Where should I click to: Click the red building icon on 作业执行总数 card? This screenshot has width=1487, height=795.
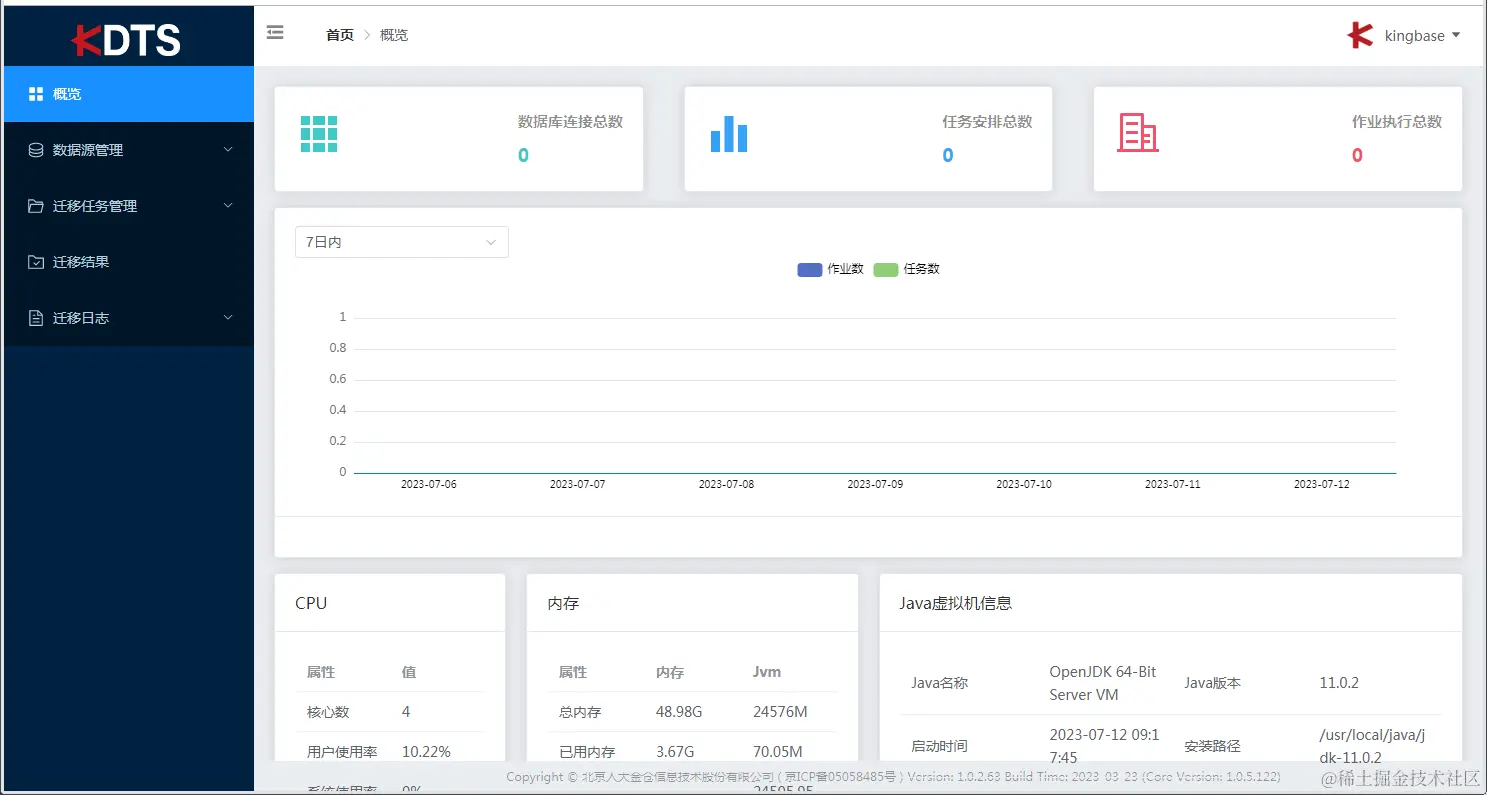(x=1135, y=134)
